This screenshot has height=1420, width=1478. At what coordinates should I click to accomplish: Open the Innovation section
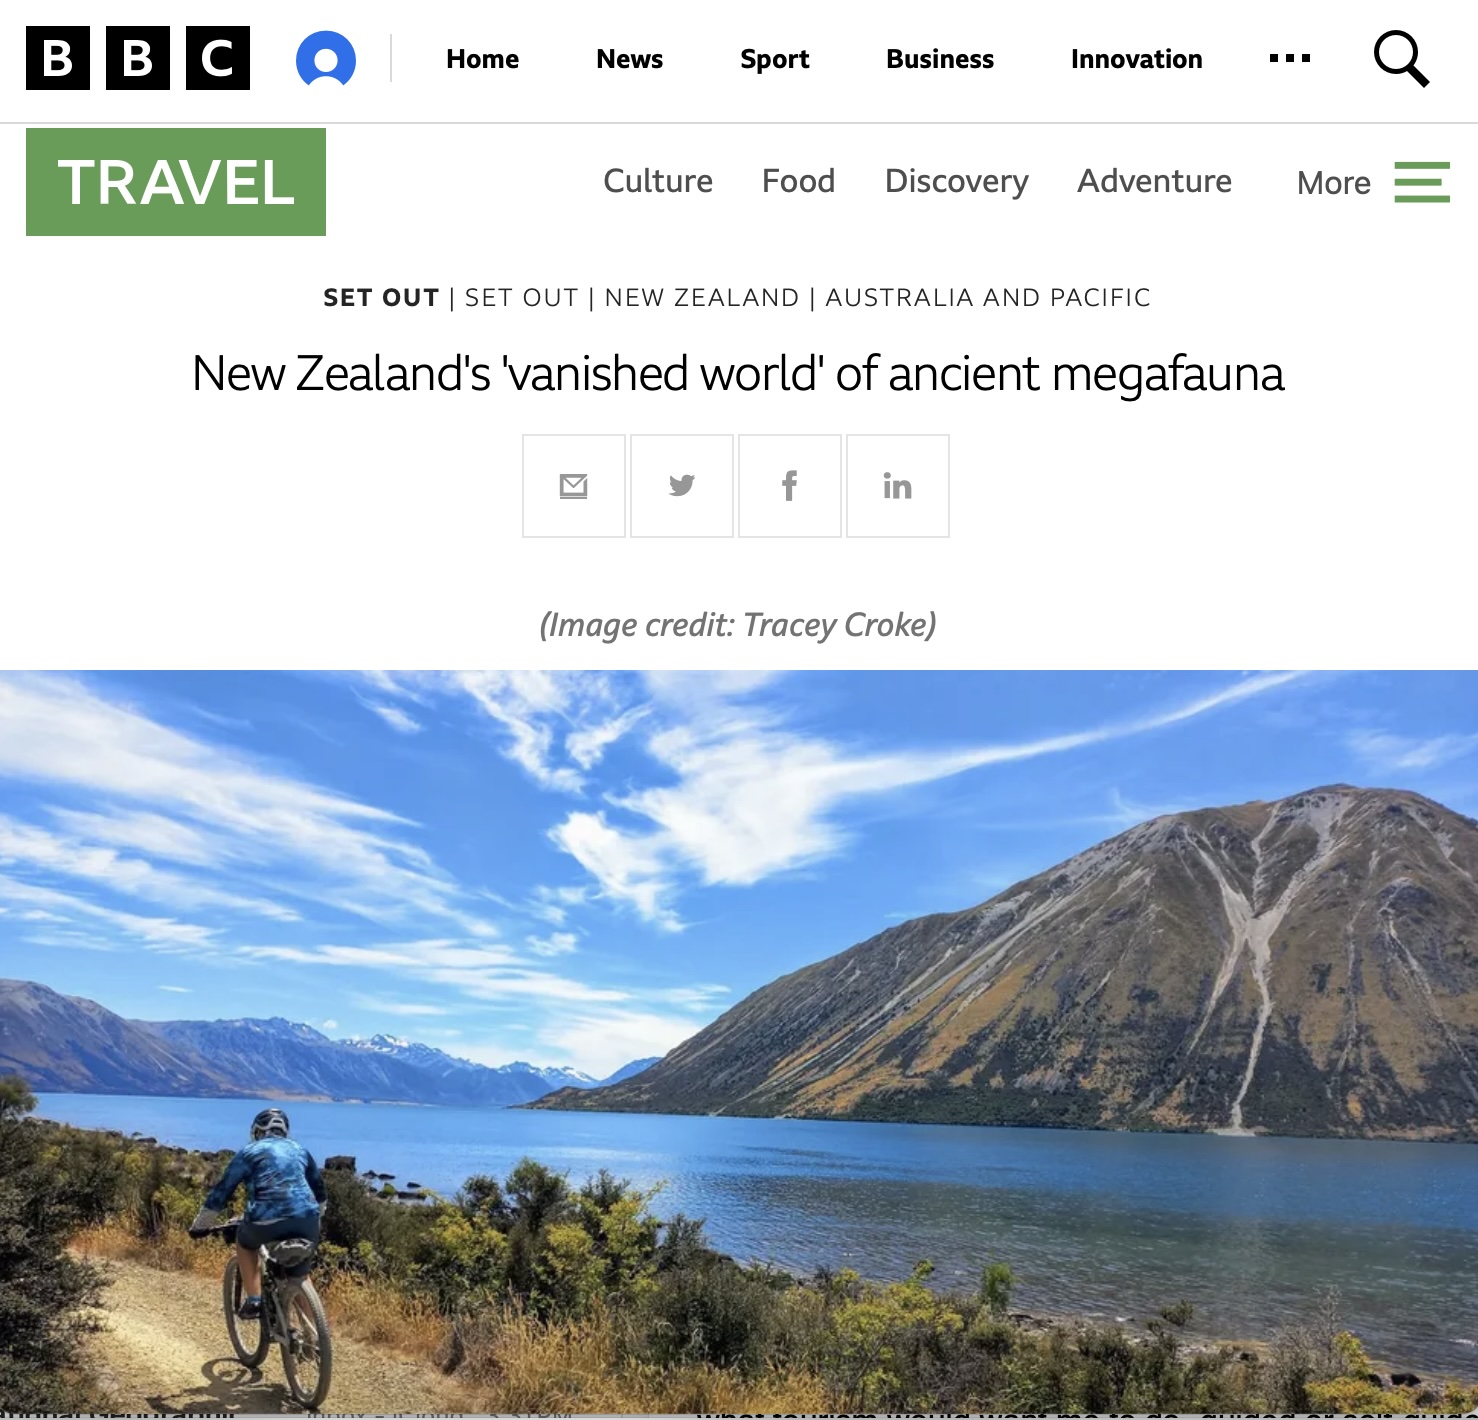coord(1137,59)
